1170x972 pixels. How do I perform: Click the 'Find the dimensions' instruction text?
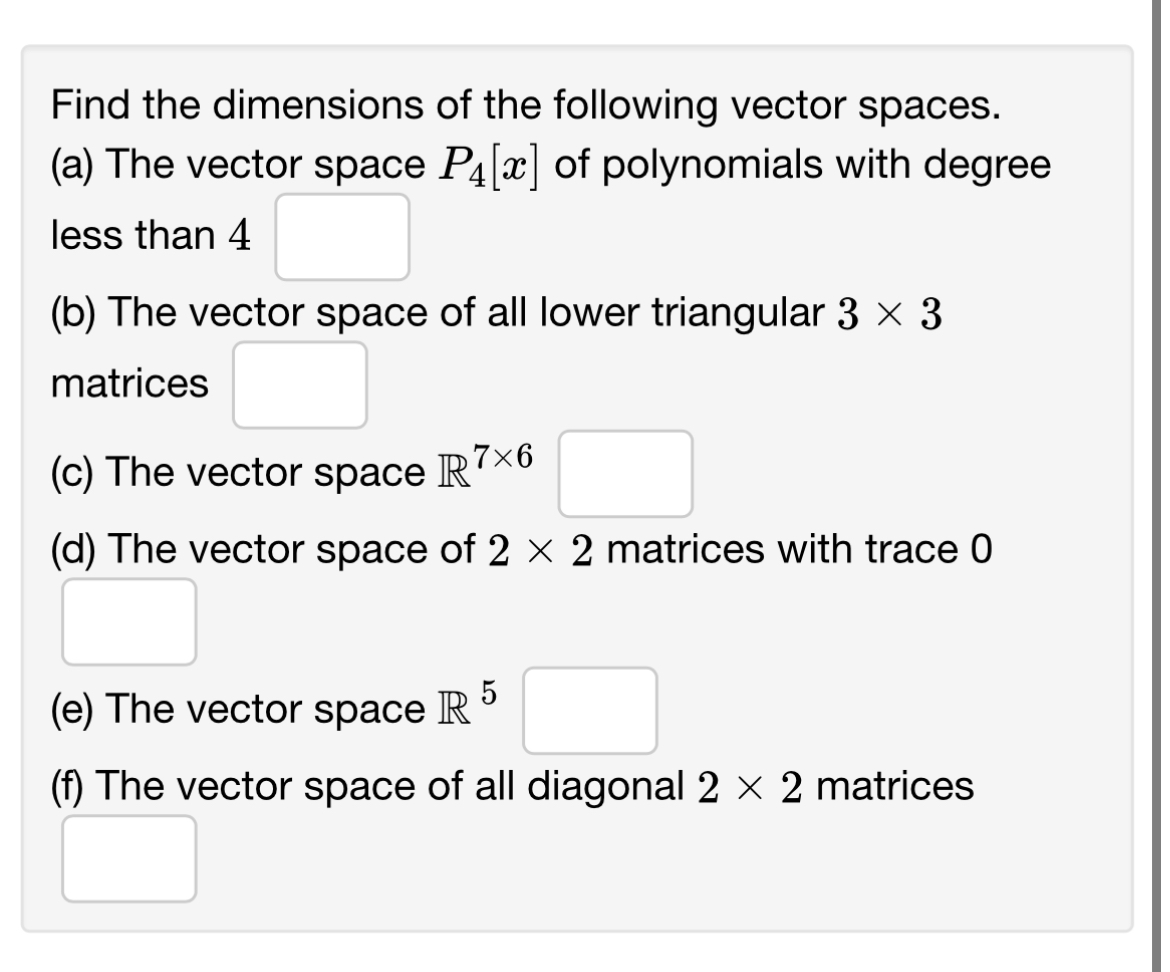(x=525, y=104)
